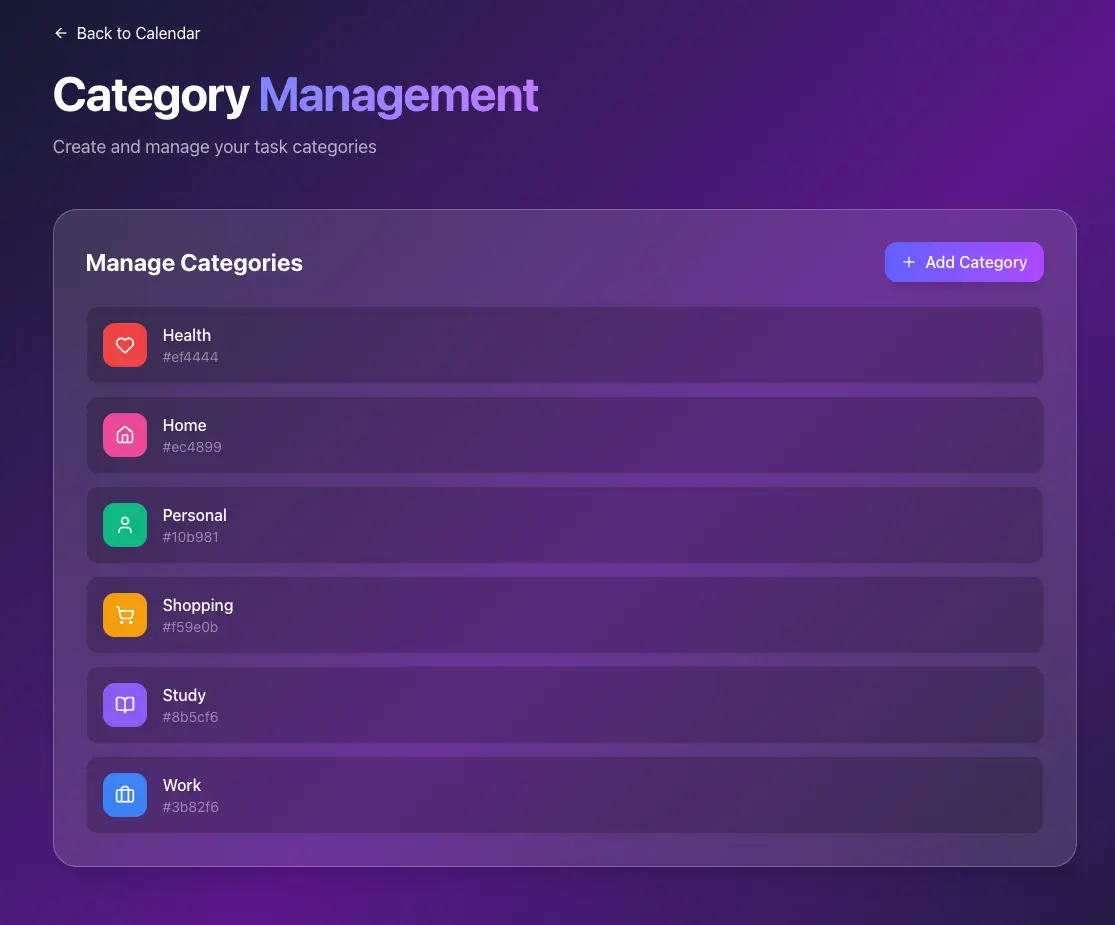Image resolution: width=1115 pixels, height=925 pixels.
Task: Select the Home category name
Action: 184,425
